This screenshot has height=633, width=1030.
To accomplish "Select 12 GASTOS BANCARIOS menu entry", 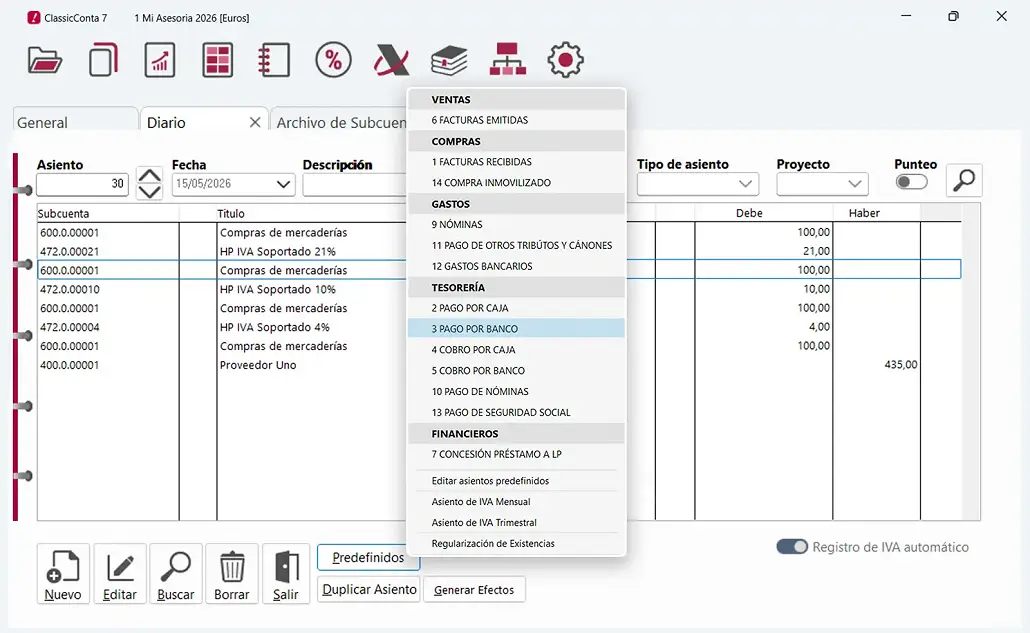I will click(x=516, y=267).
